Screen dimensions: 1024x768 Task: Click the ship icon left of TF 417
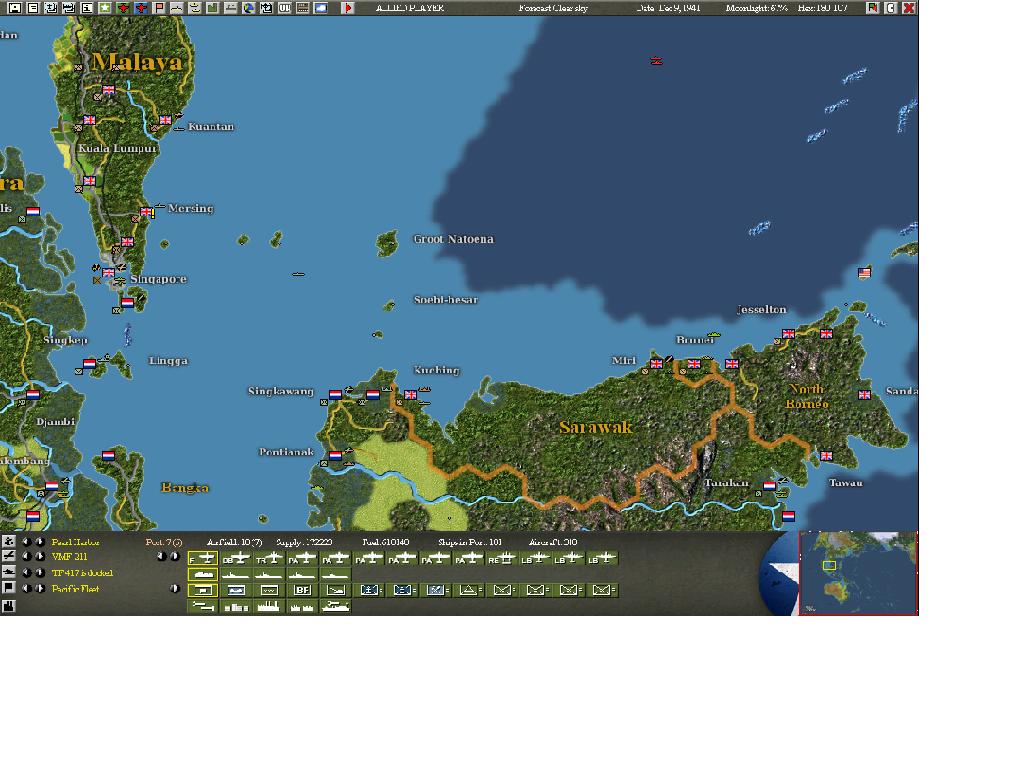8,572
